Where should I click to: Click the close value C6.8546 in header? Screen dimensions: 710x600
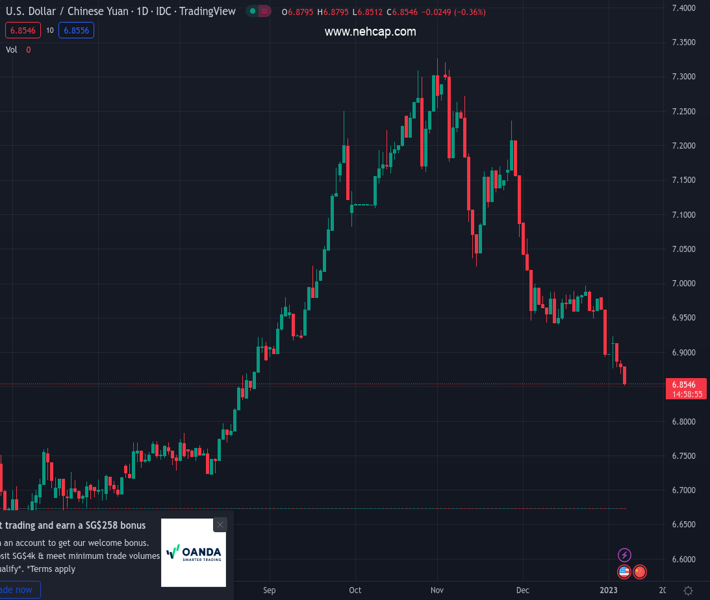tap(402, 12)
